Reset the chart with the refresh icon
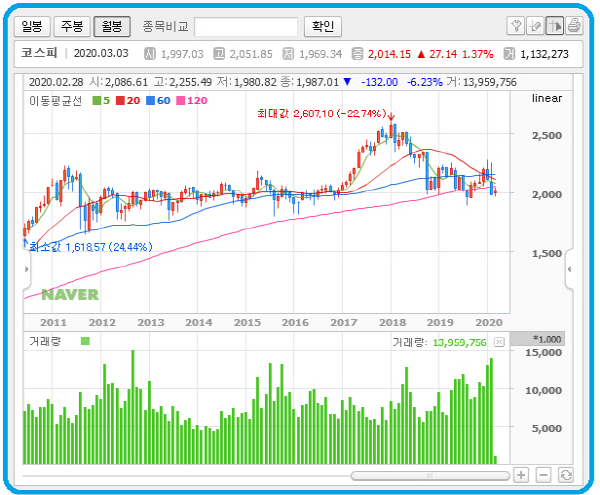 click(x=566, y=475)
